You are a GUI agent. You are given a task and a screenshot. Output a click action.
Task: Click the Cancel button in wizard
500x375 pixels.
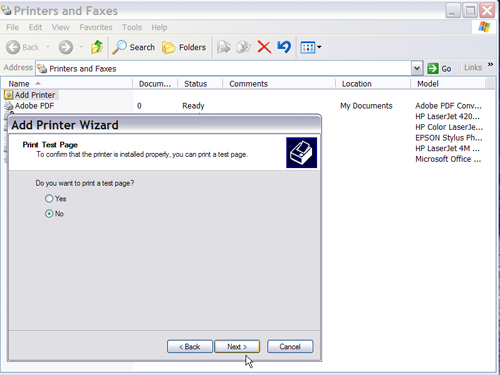pyautogui.click(x=290, y=347)
